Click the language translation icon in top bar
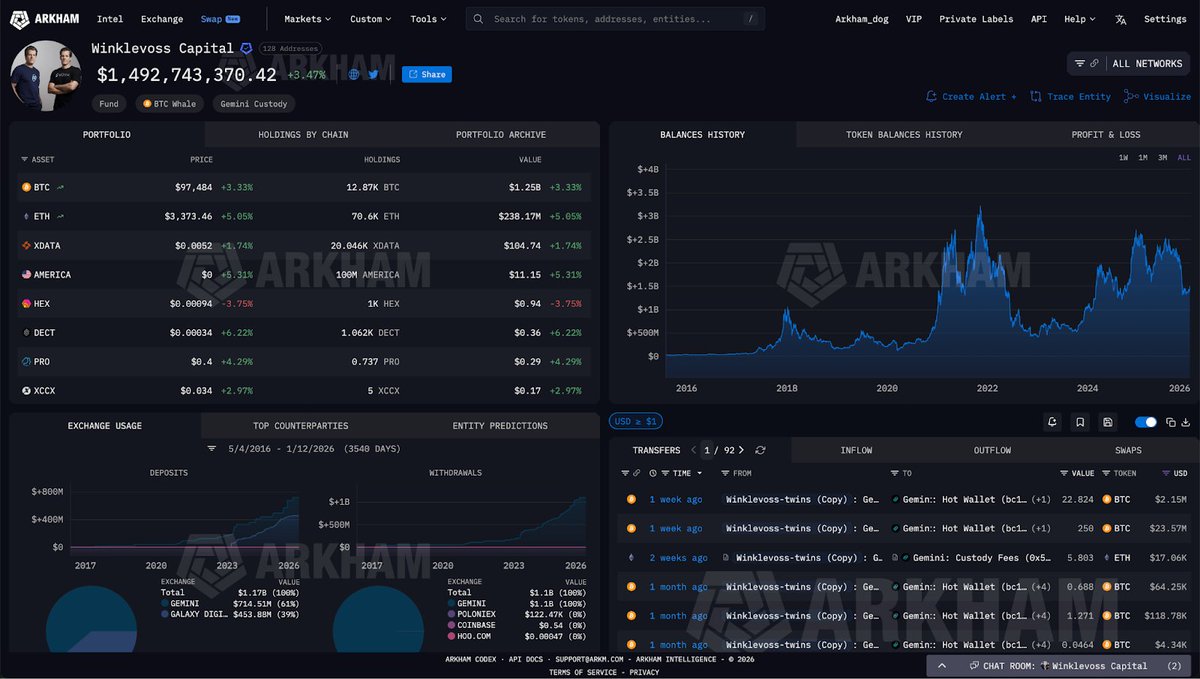This screenshot has width=1200, height=679. 1120,19
